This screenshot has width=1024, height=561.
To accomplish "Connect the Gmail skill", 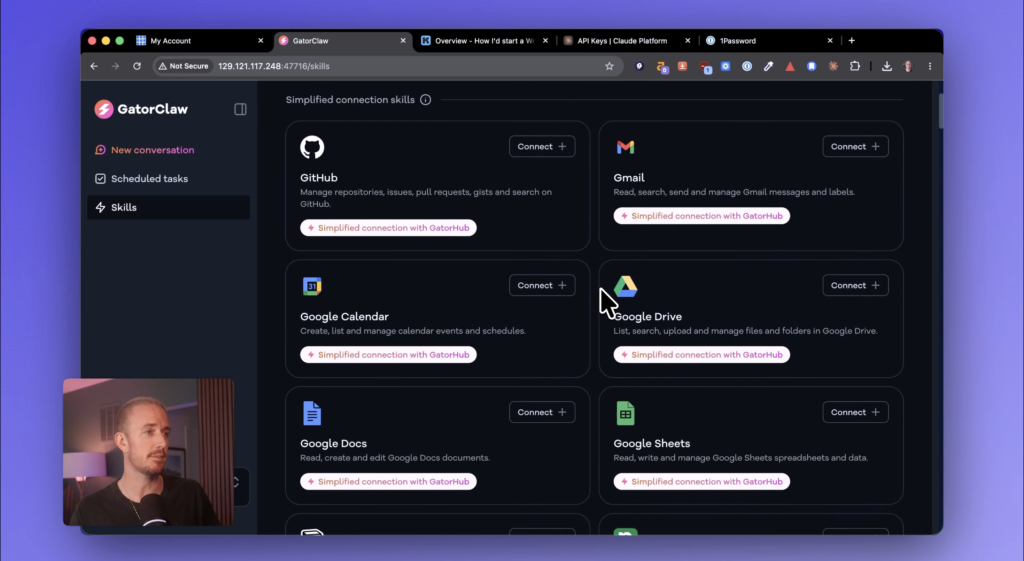I will (855, 146).
